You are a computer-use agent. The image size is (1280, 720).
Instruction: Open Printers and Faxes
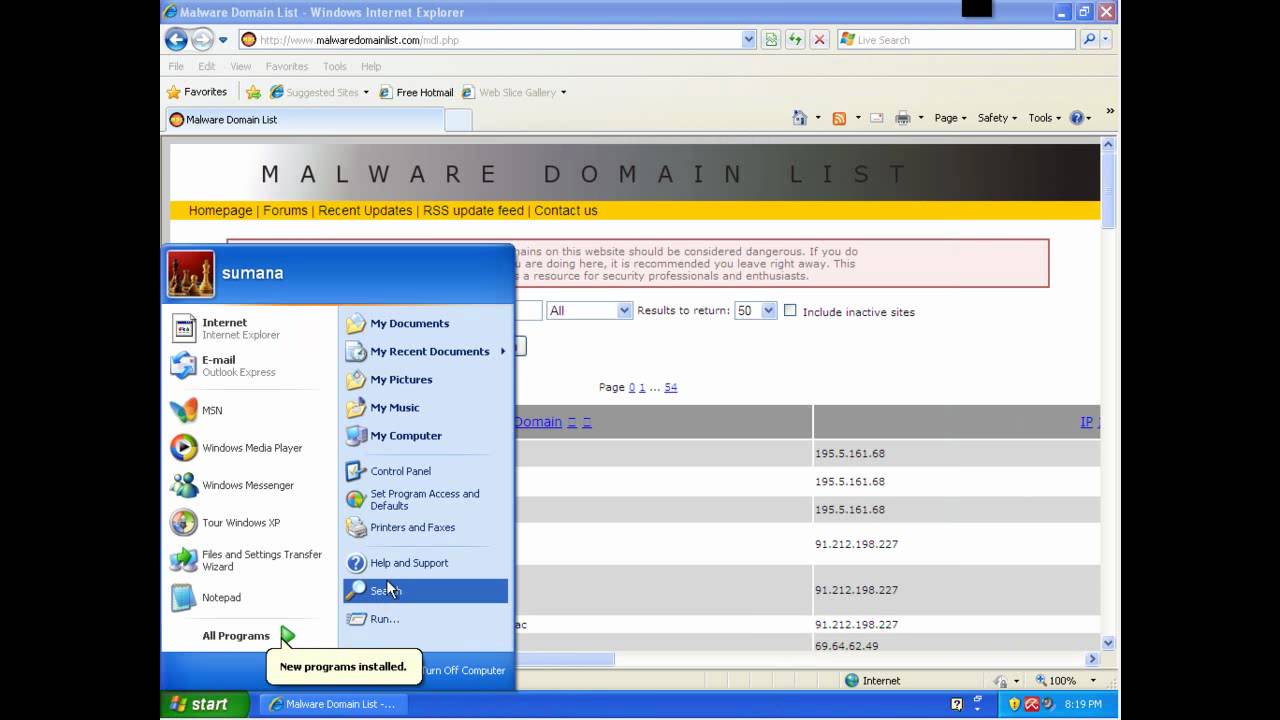click(x=425, y=527)
